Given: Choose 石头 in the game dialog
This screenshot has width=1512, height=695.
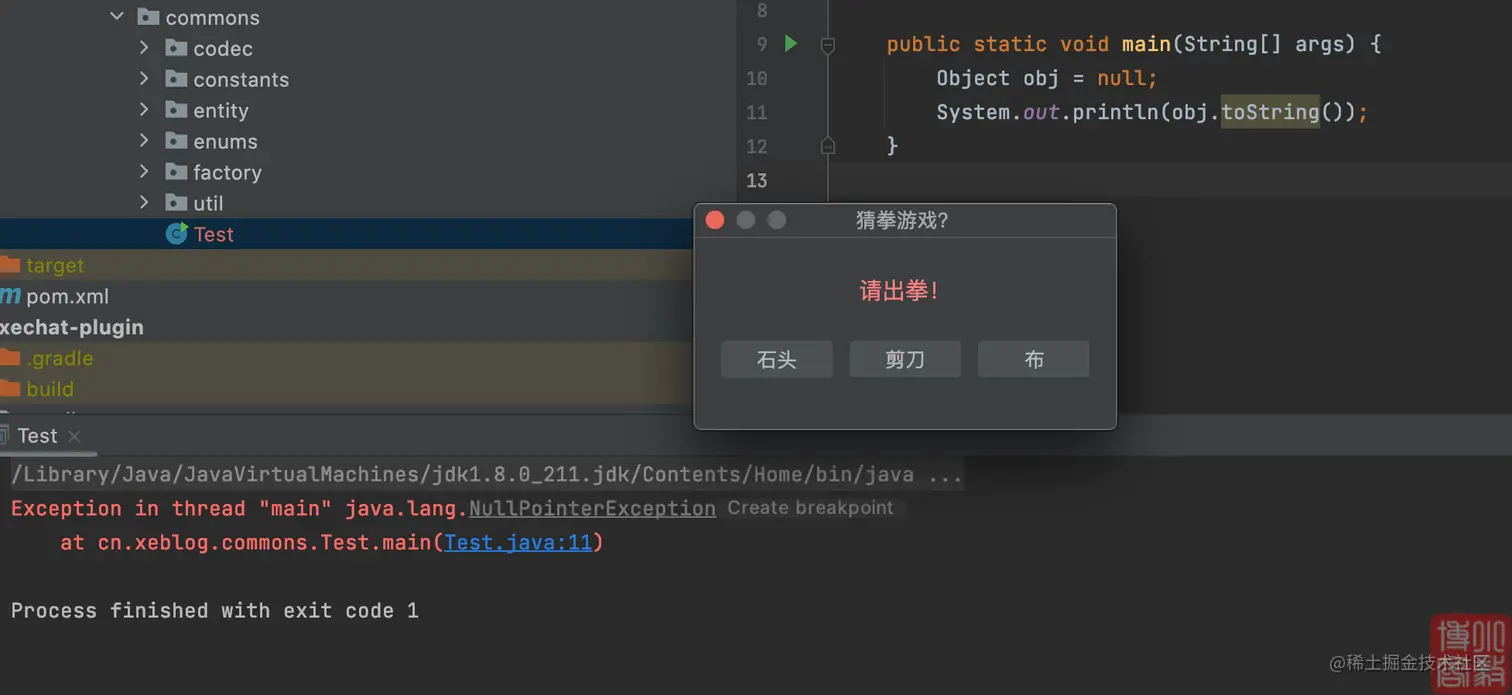Looking at the screenshot, I should pyautogui.click(x=776, y=359).
